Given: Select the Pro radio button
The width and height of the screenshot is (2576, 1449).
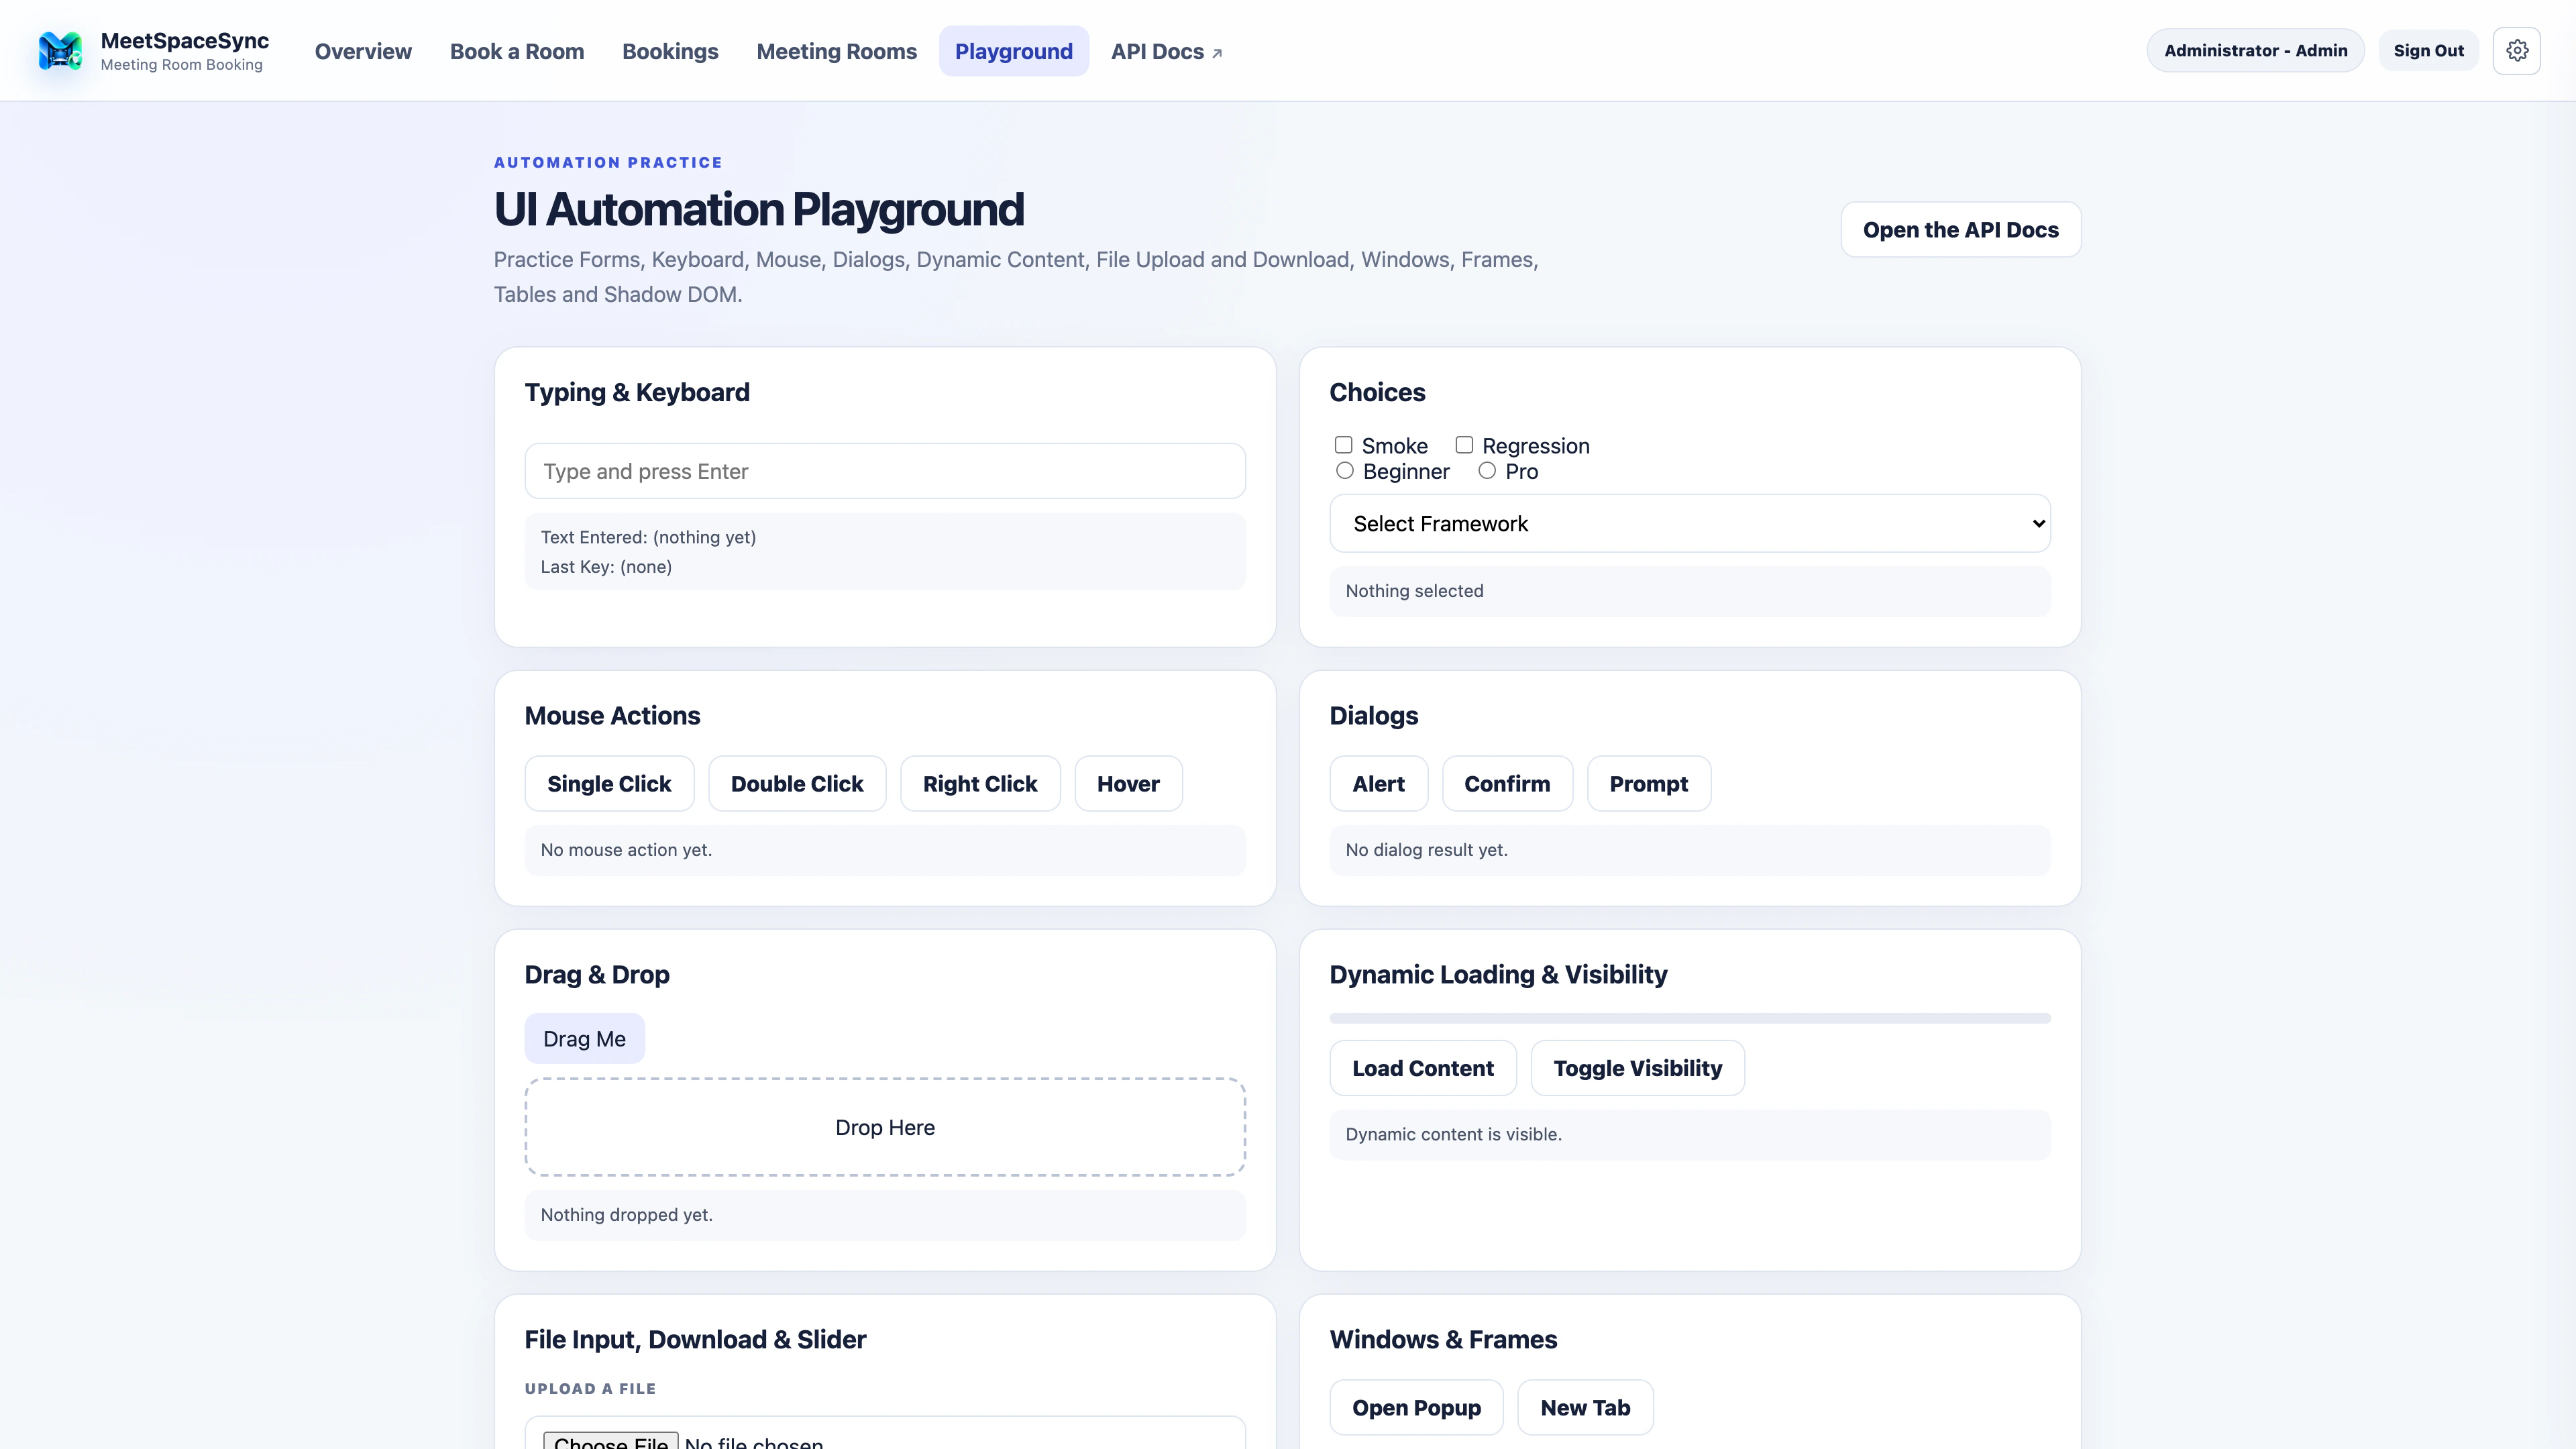Looking at the screenshot, I should [1487, 471].
